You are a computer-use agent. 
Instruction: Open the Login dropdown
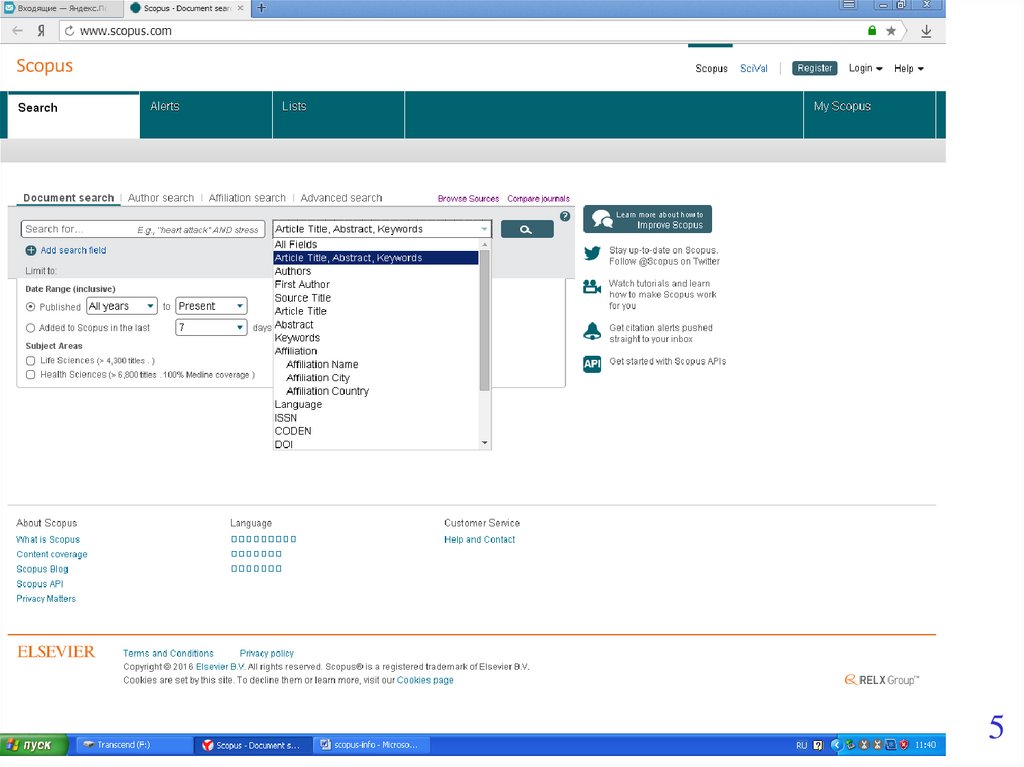click(865, 68)
